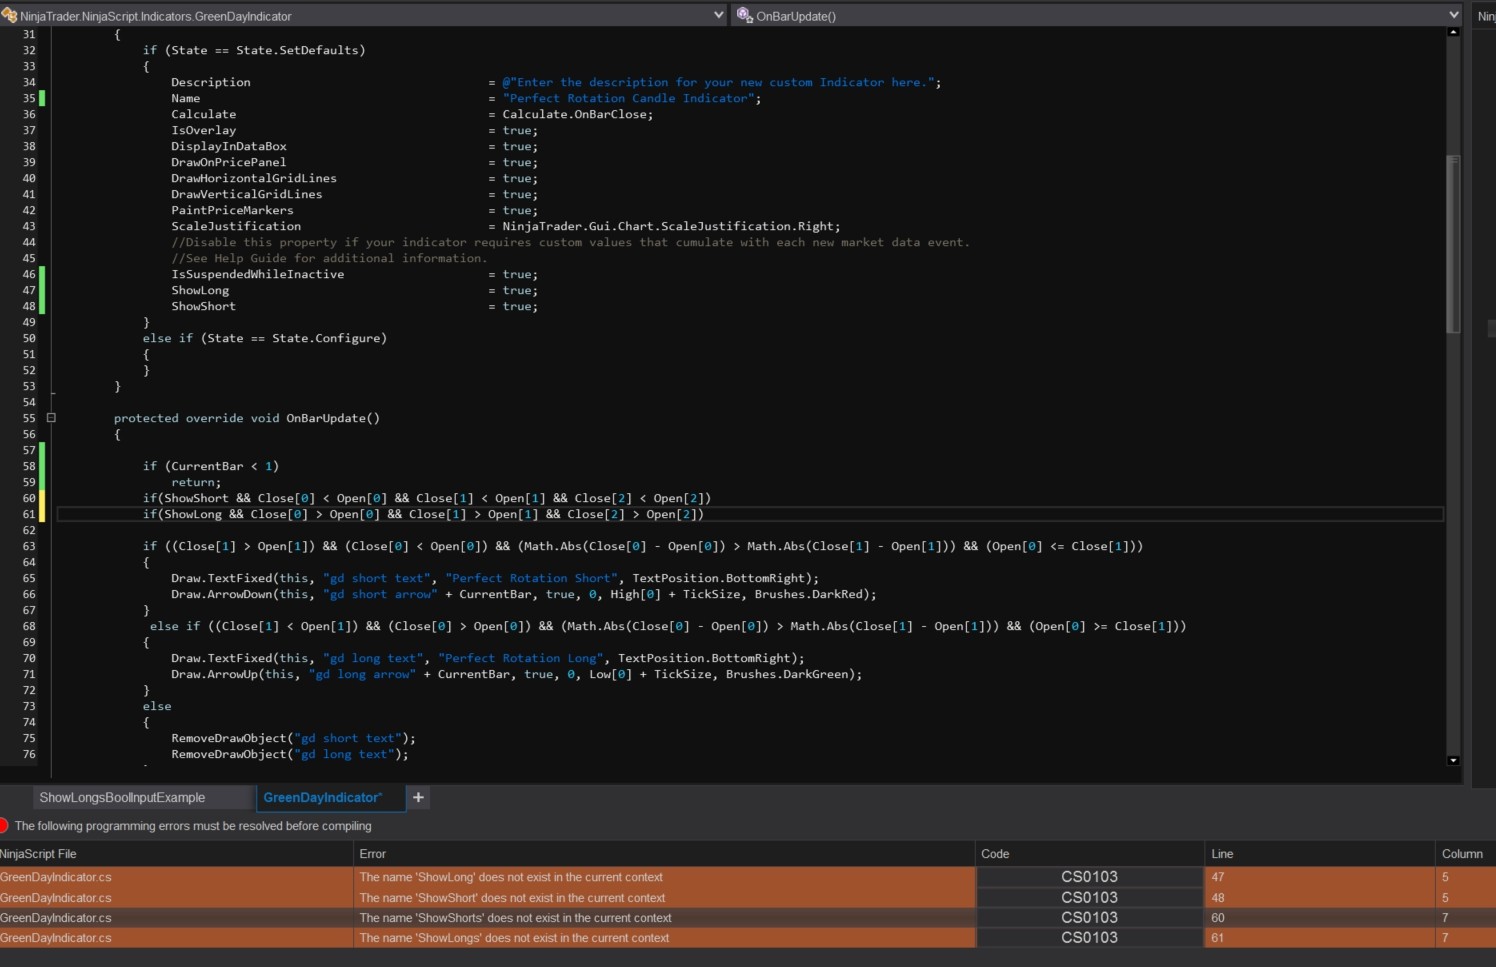Click the scroll up arrow of the code editor
This screenshot has width=1496, height=967.
(1453, 33)
